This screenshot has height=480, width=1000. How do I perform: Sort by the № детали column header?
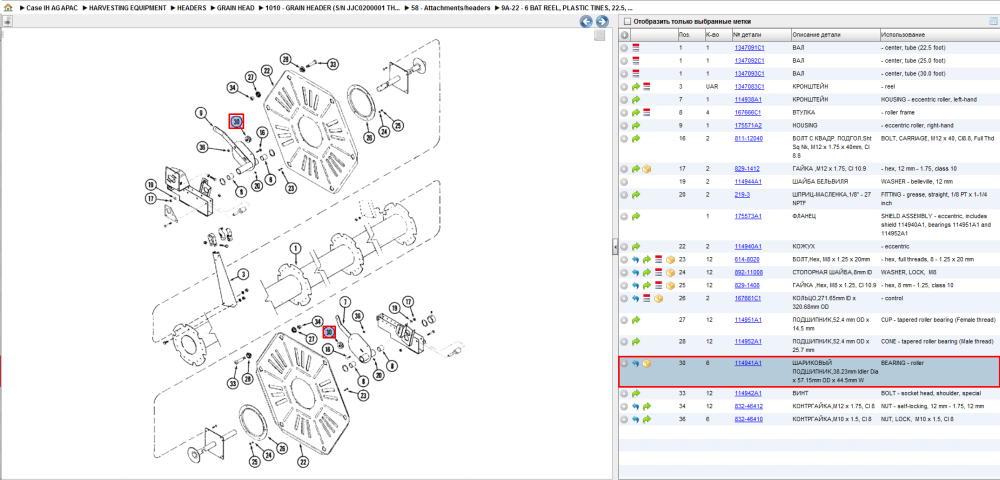point(761,34)
